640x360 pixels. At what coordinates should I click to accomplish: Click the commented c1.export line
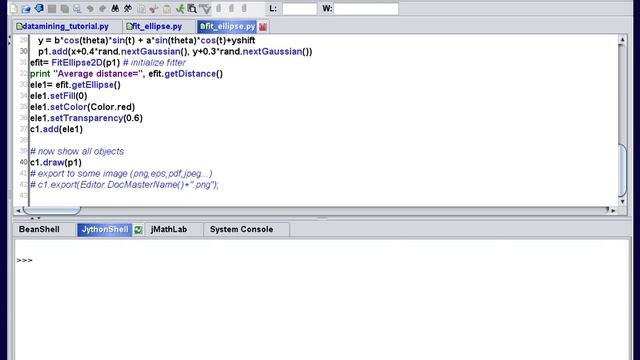click(124, 184)
